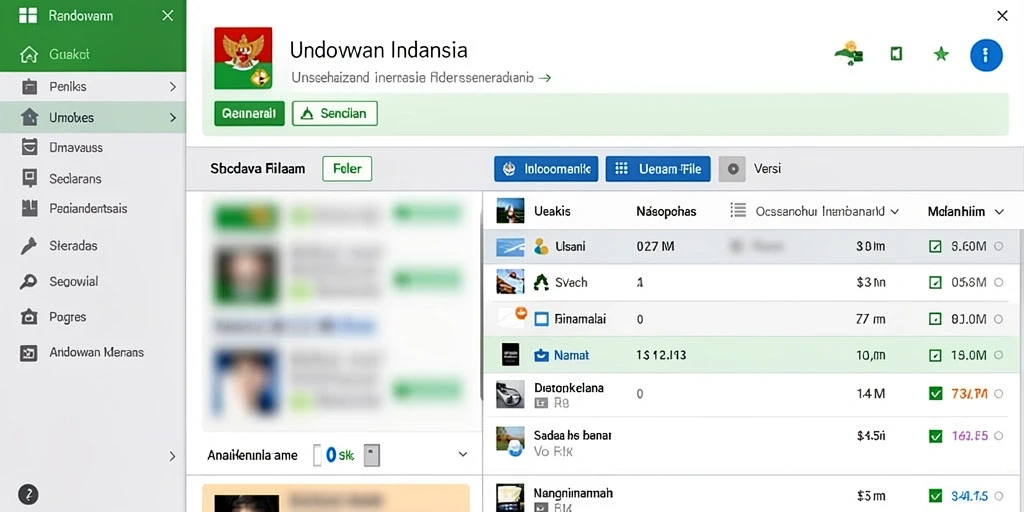The height and width of the screenshot is (512, 1024).
Task: Select the radio circle in the Ulsani row
Action: tap(998, 246)
